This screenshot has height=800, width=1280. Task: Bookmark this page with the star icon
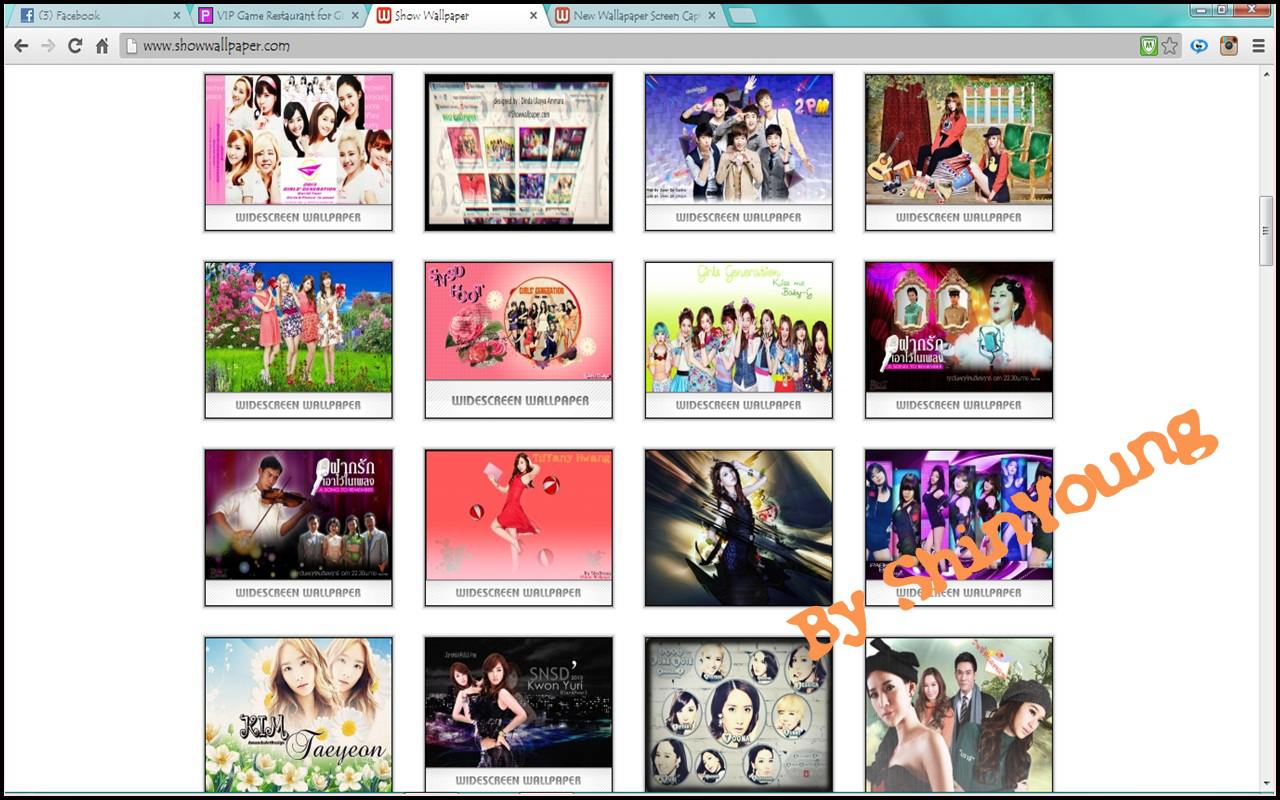(1169, 46)
